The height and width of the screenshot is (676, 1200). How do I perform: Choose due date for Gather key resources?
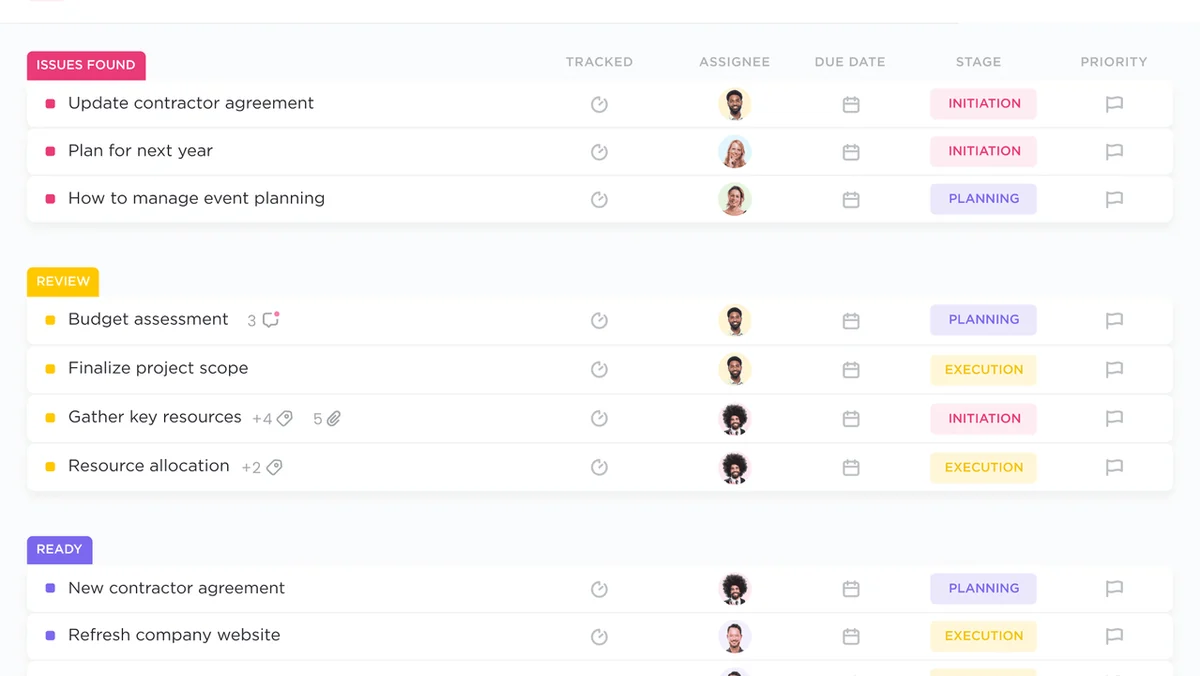pyautogui.click(x=851, y=418)
